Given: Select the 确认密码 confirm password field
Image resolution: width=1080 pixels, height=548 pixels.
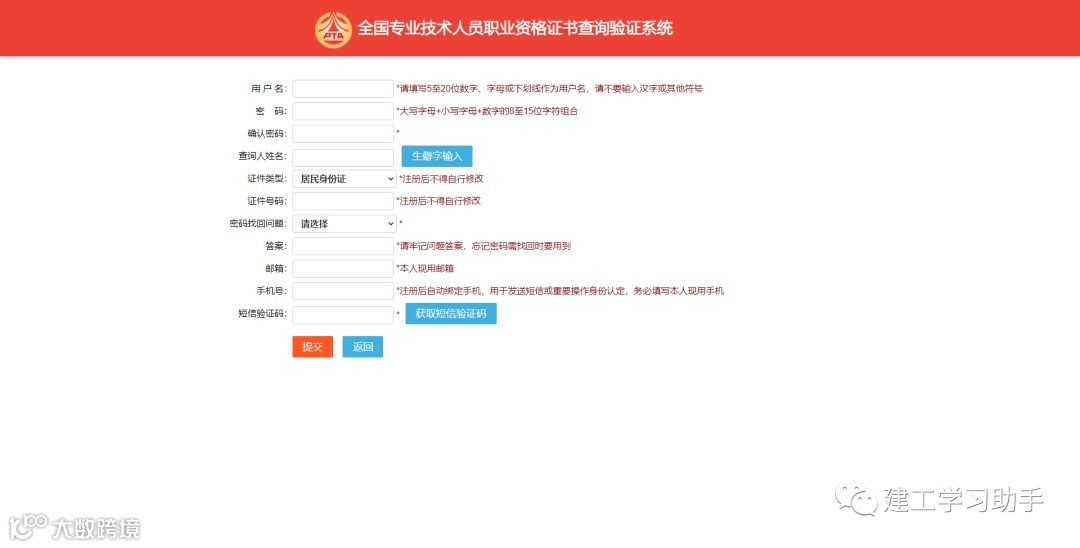Looking at the screenshot, I should 343,134.
